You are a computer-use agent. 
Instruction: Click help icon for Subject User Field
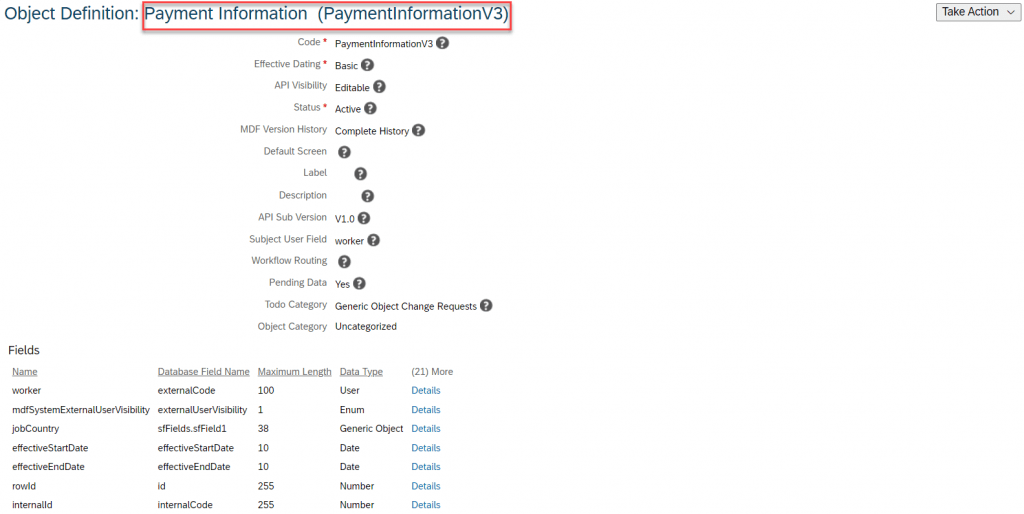[x=373, y=240]
